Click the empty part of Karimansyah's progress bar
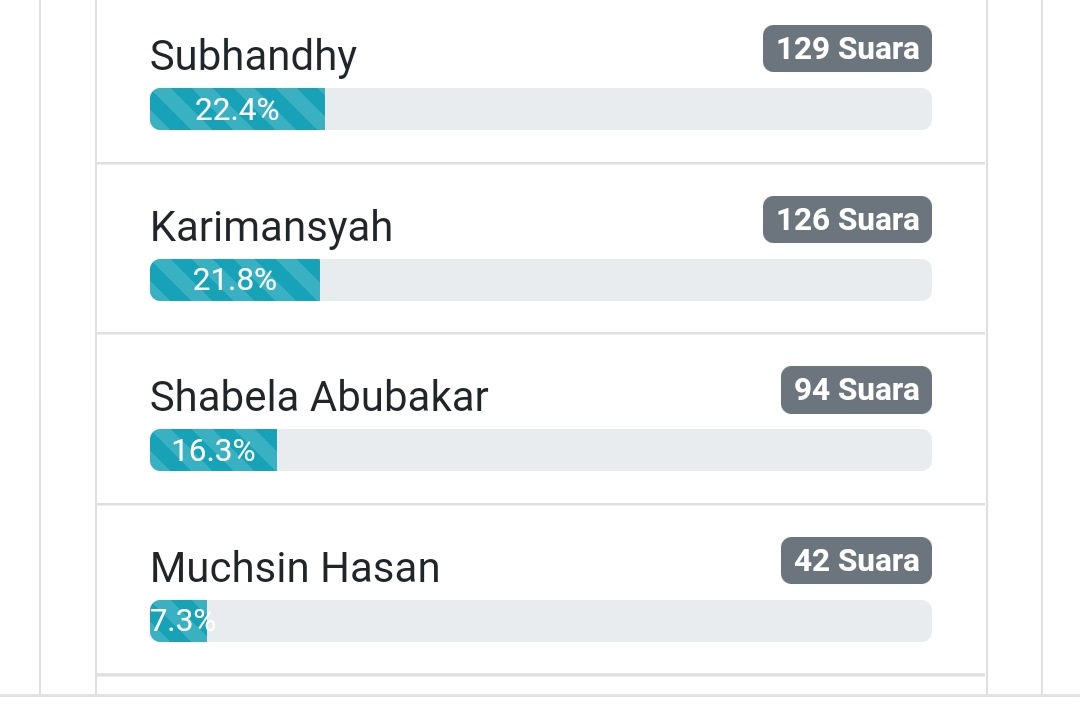Image resolution: width=1080 pixels, height=707 pixels. (x=626, y=280)
